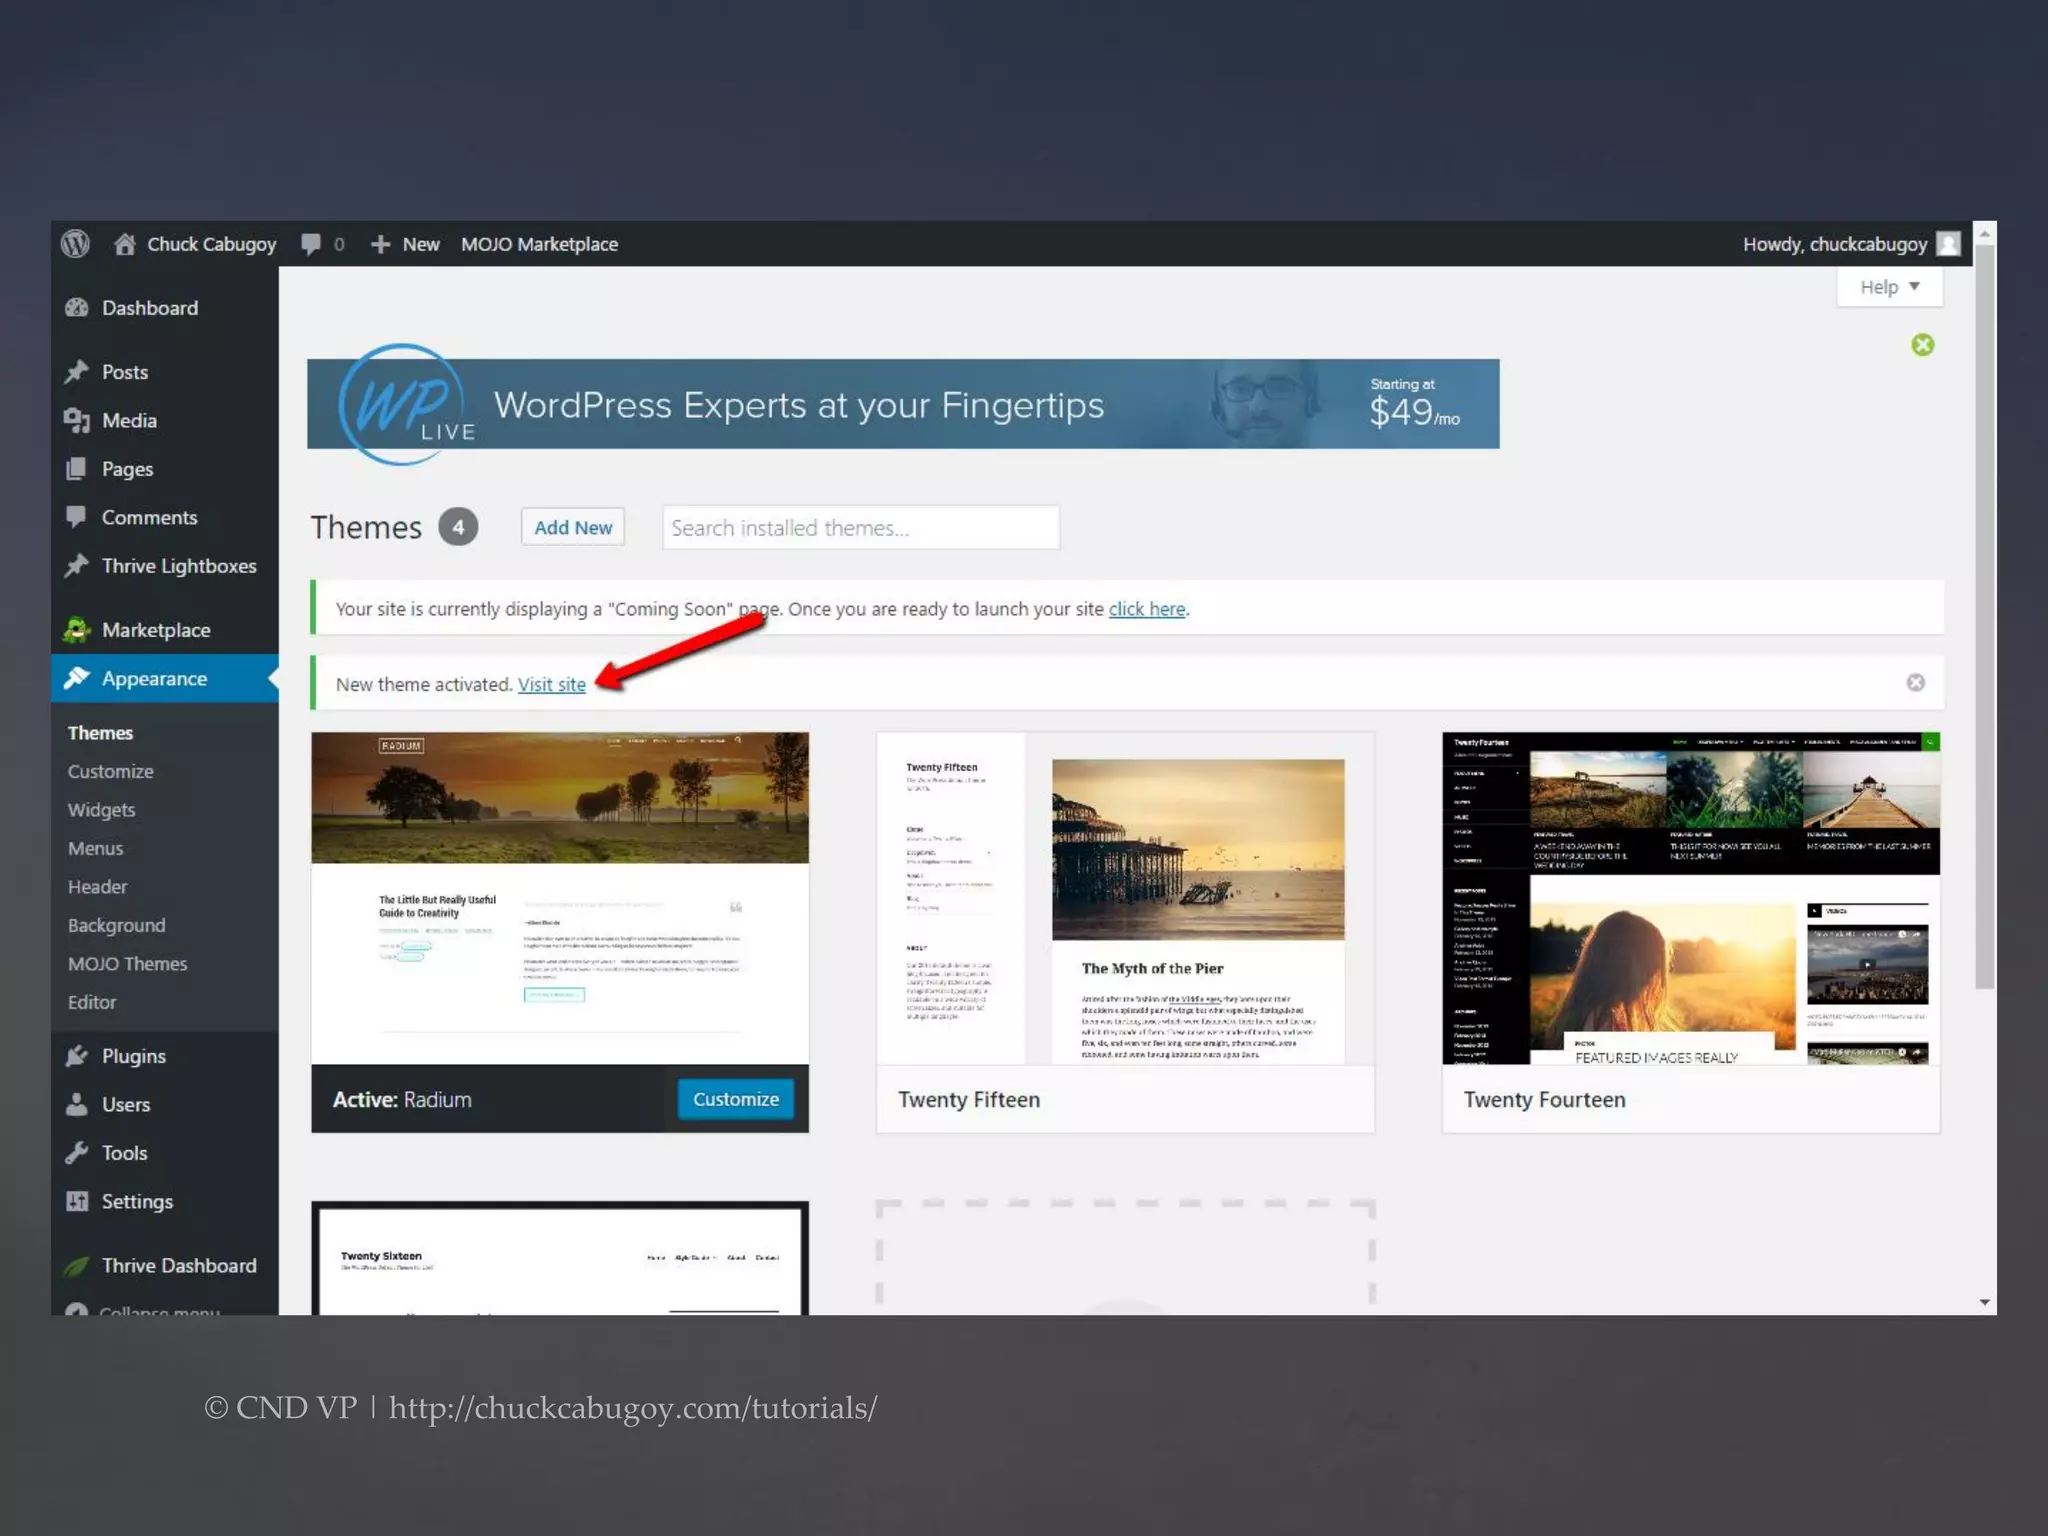2048x1536 pixels.
Task: Click the WordPress logo in admin bar
Action: (x=75, y=244)
